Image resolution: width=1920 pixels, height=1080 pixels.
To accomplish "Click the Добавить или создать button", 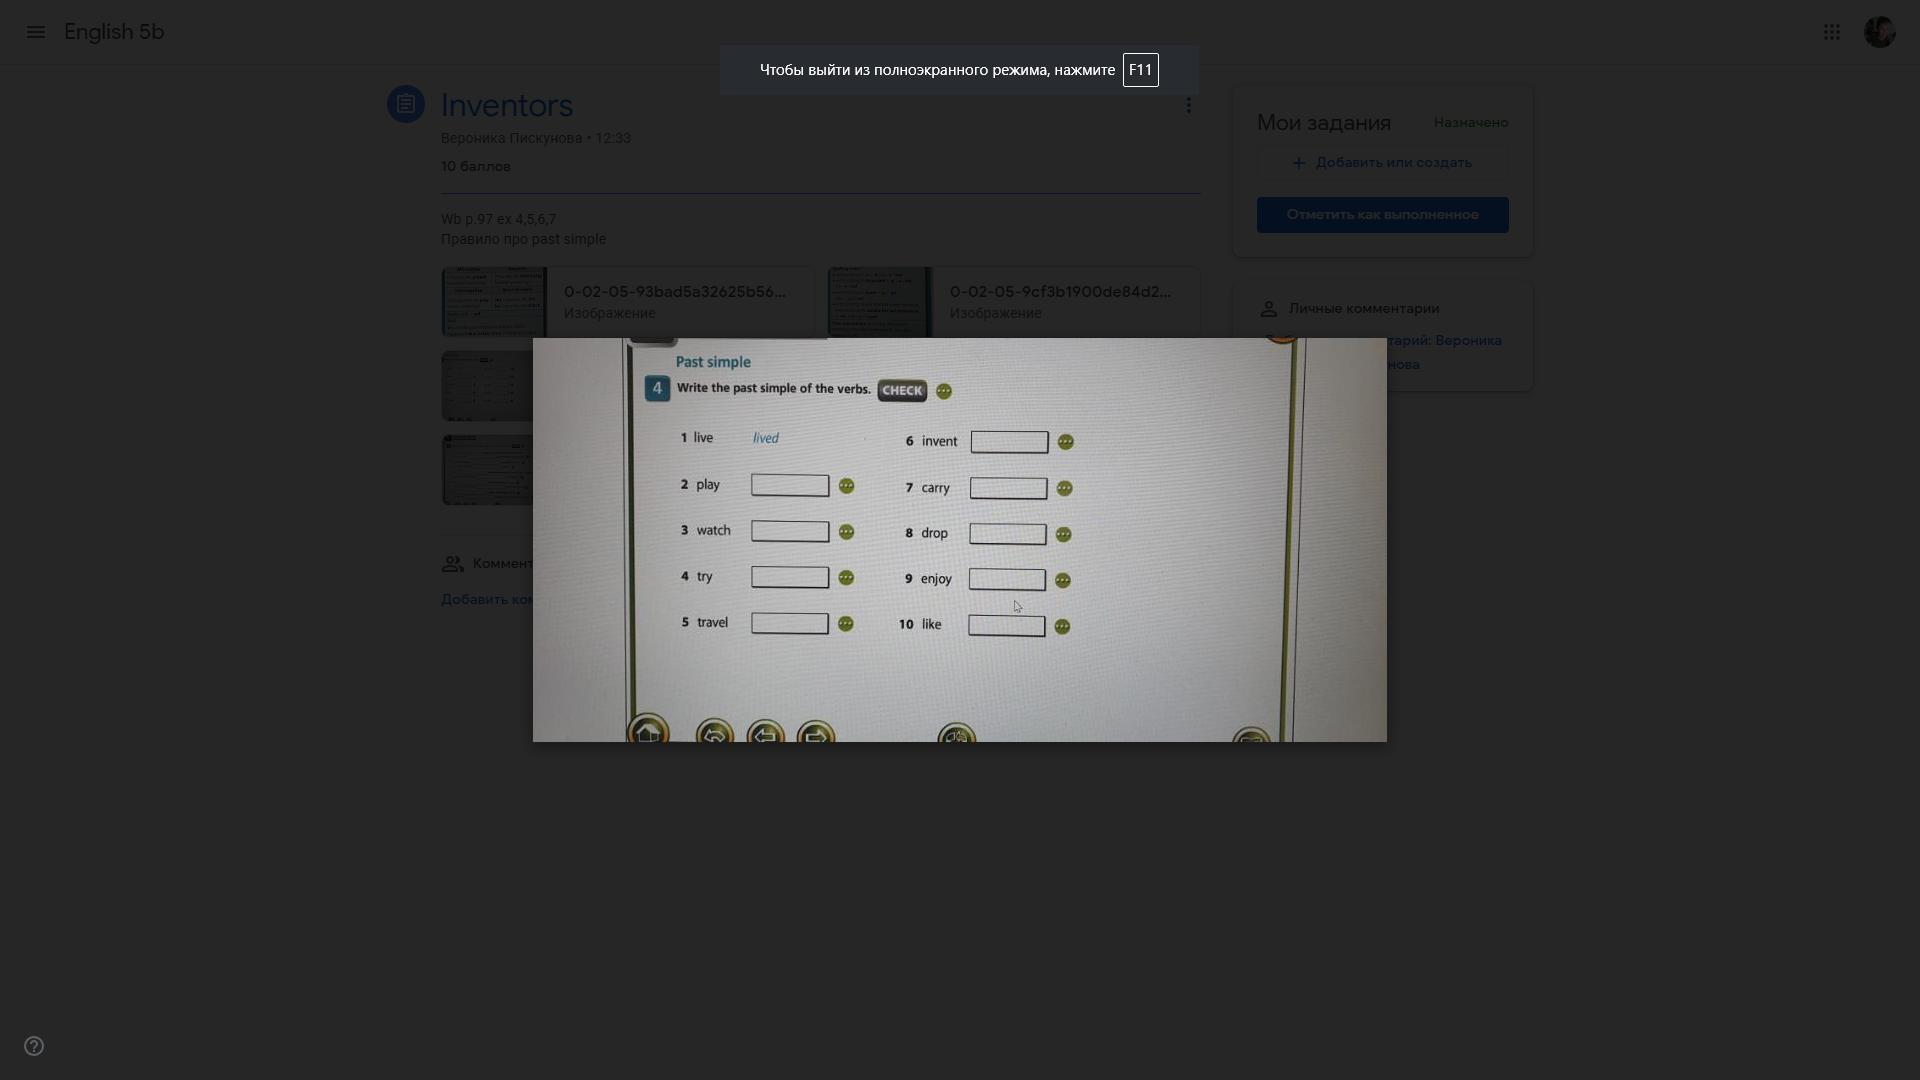I will tap(1382, 163).
